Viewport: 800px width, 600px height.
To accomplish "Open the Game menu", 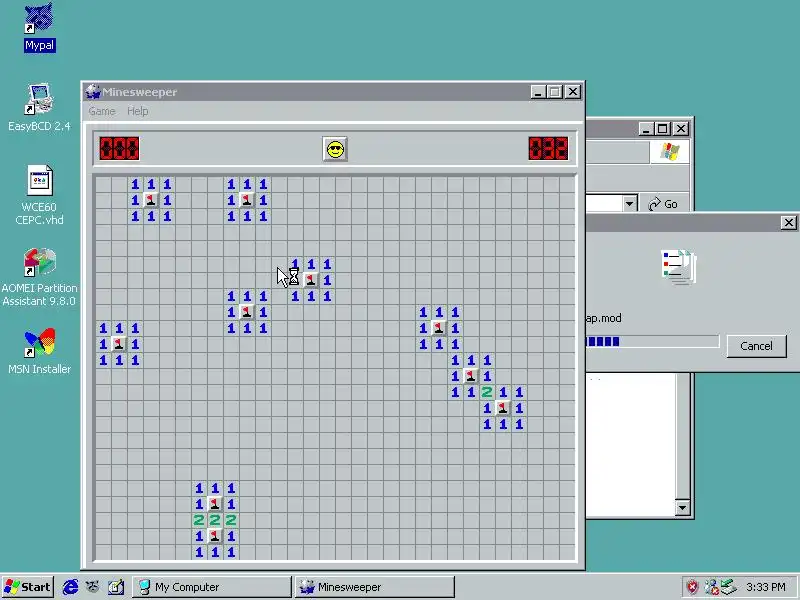I will [x=102, y=111].
